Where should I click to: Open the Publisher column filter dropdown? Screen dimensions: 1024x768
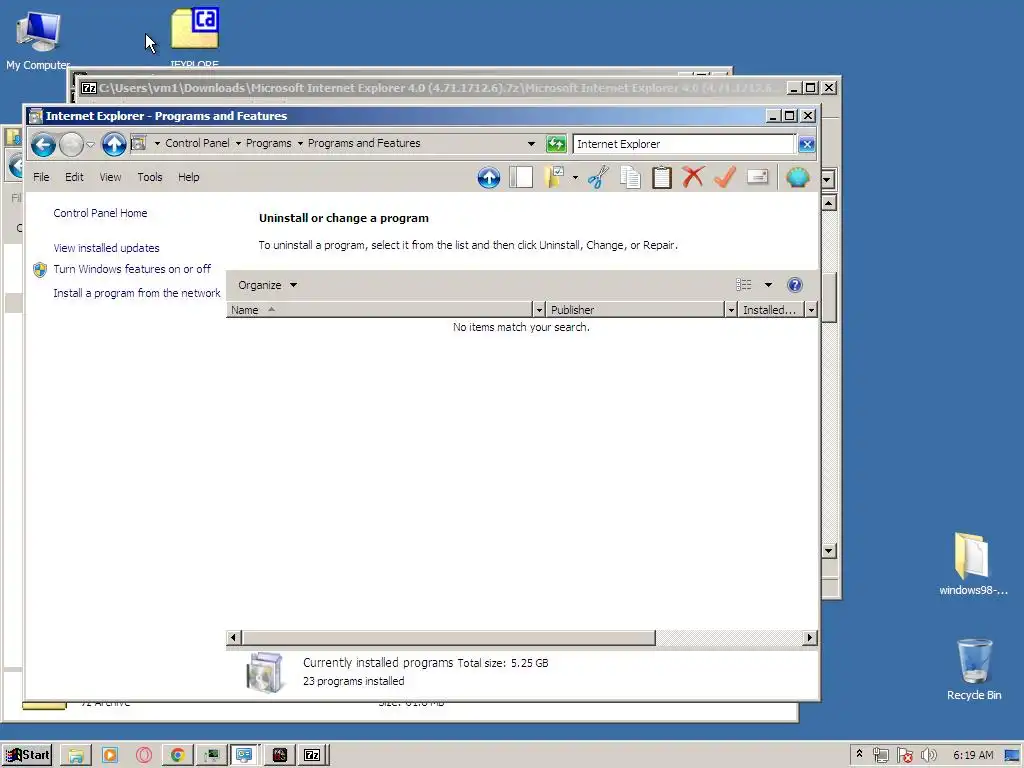coord(731,310)
